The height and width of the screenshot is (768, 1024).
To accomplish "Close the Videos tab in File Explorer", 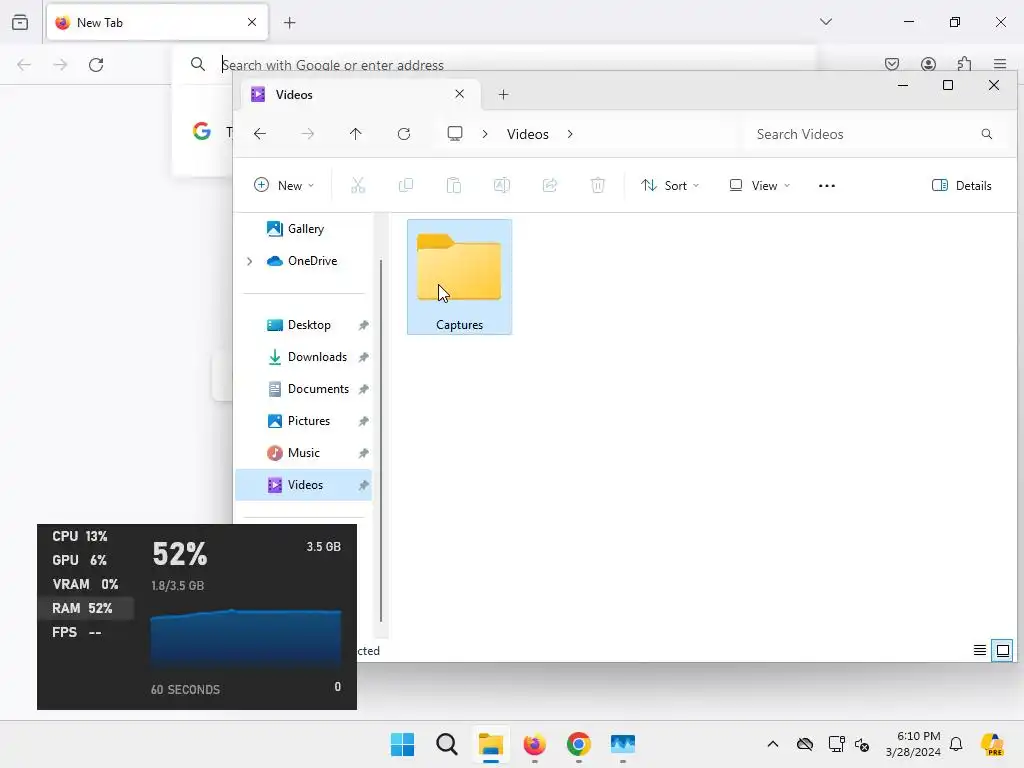I will 460,94.
